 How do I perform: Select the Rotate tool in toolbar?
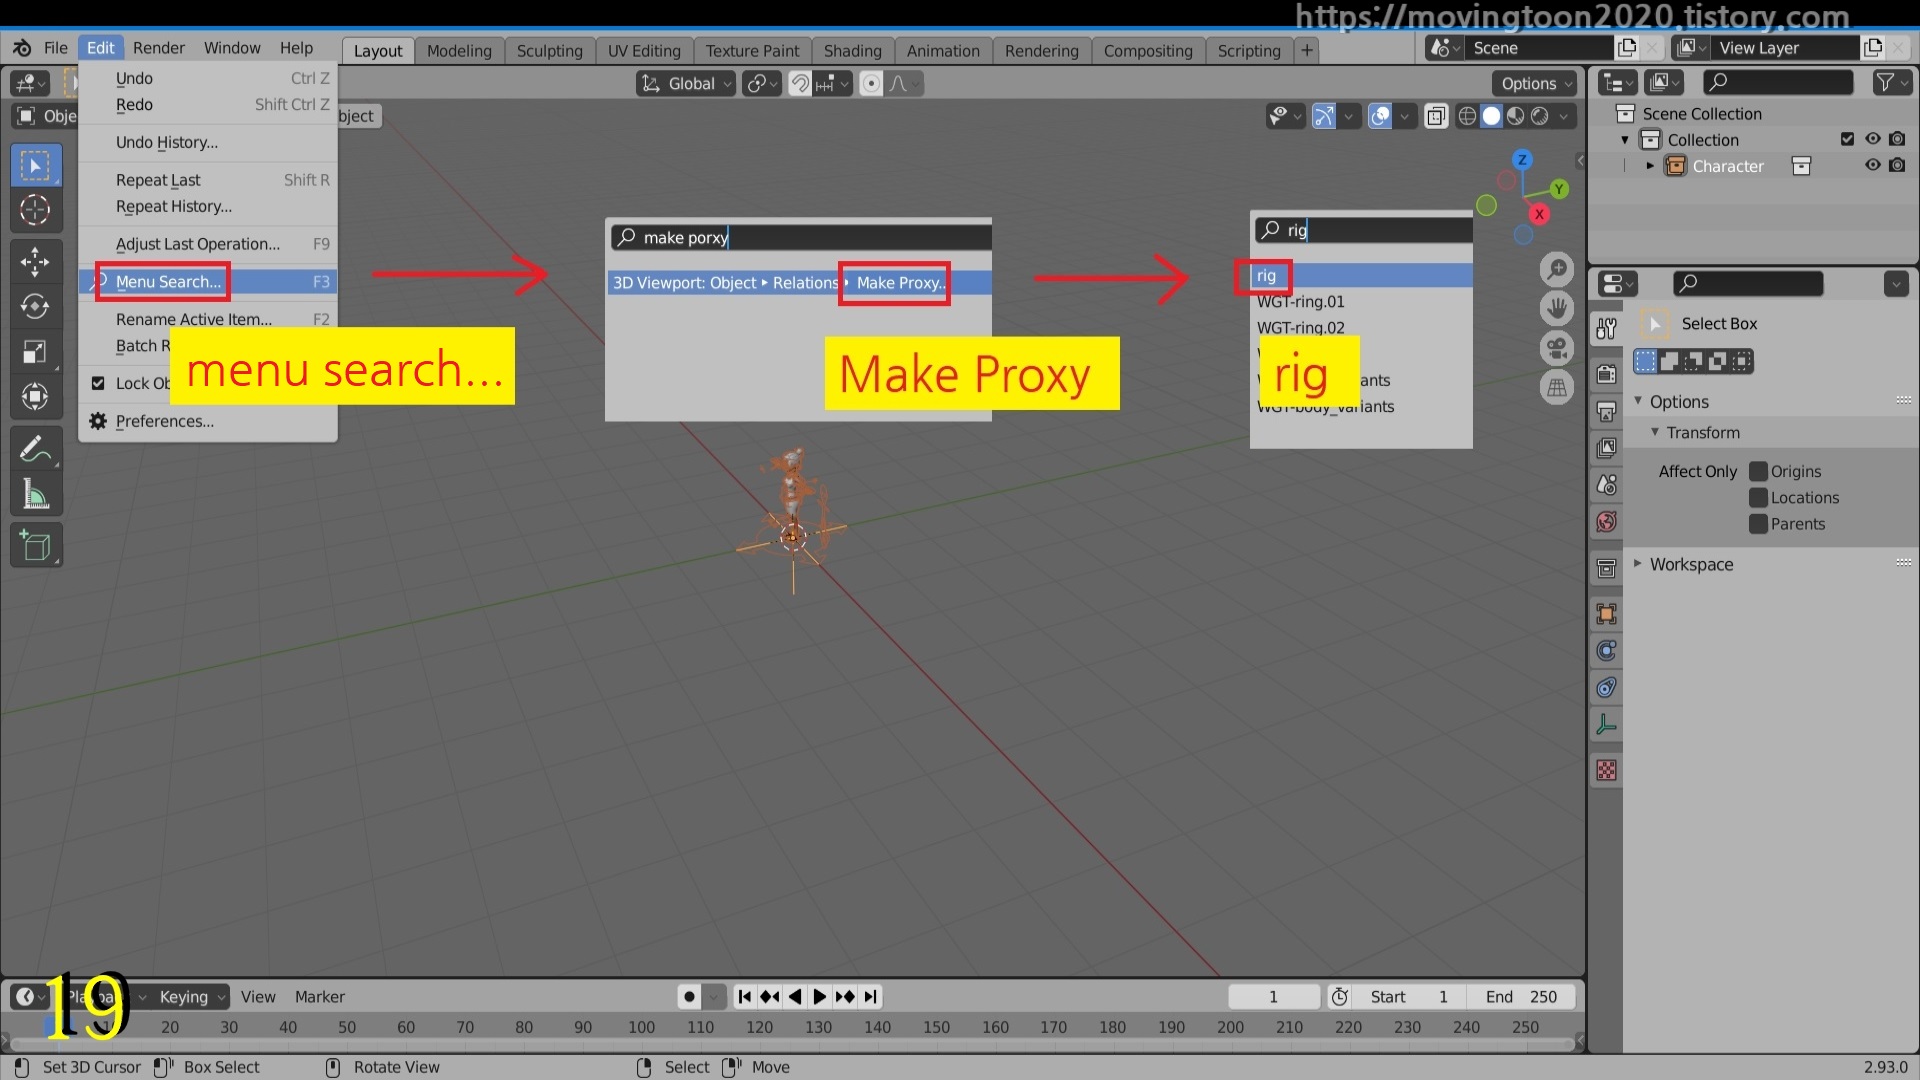pyautogui.click(x=35, y=306)
